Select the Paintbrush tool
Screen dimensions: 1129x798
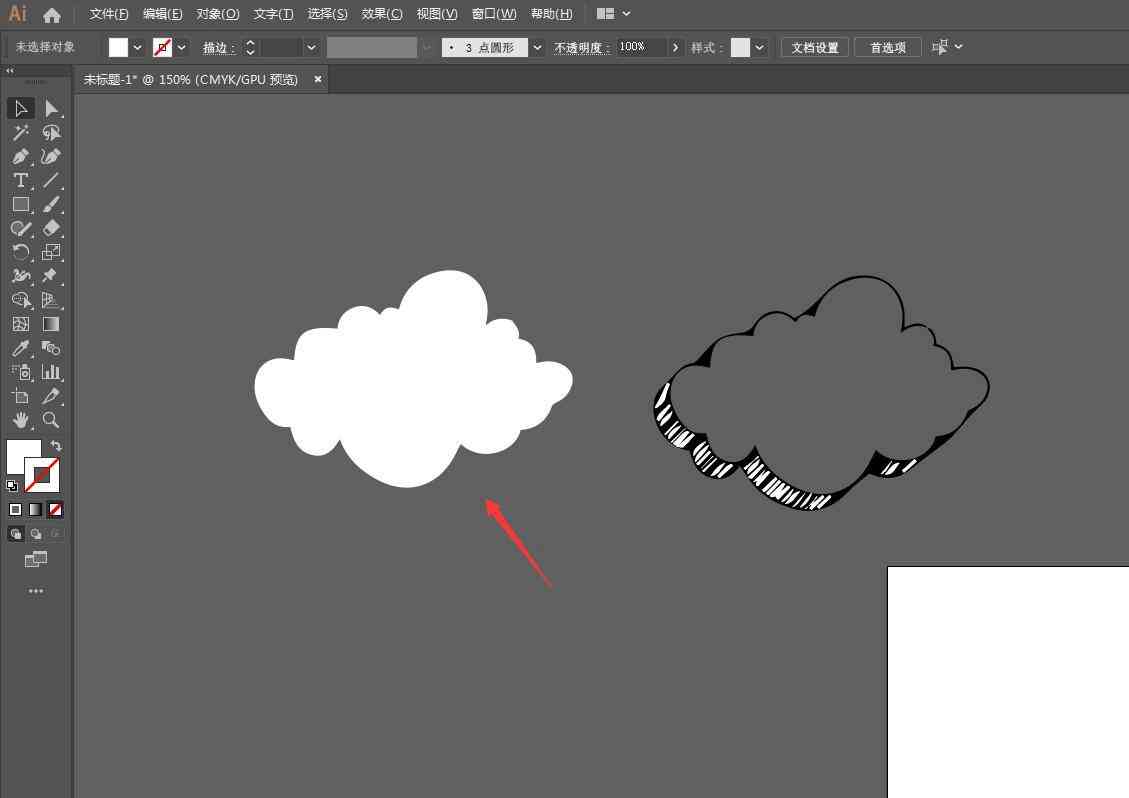[51, 205]
